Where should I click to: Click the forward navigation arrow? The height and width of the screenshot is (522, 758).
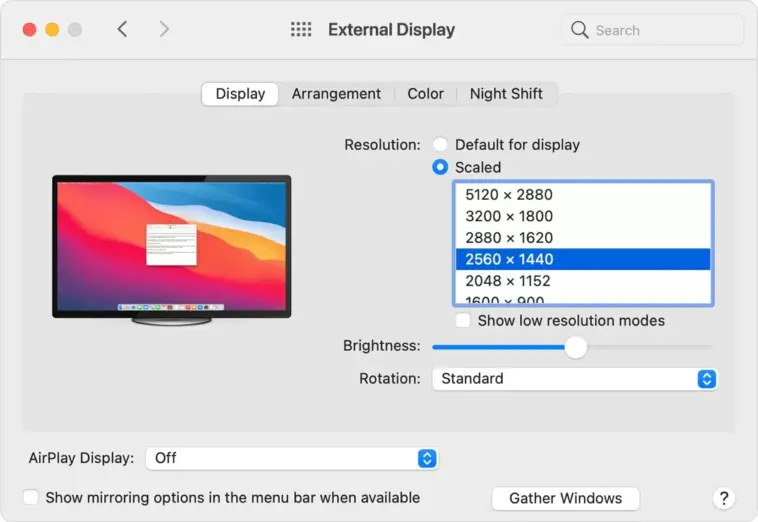tap(164, 30)
